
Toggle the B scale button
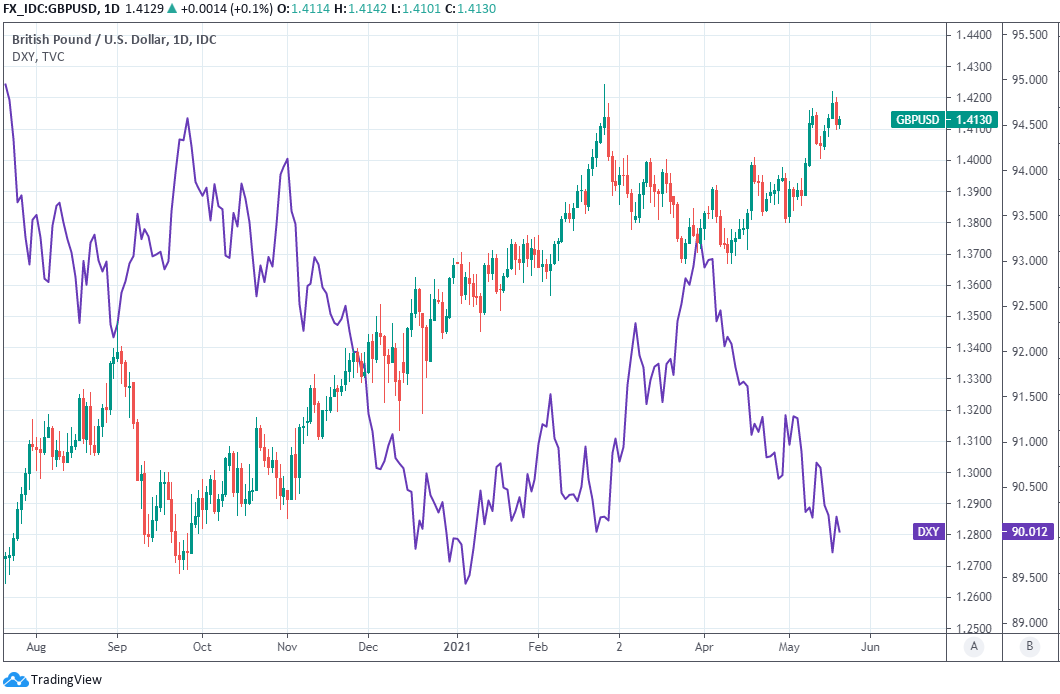click(x=1031, y=647)
